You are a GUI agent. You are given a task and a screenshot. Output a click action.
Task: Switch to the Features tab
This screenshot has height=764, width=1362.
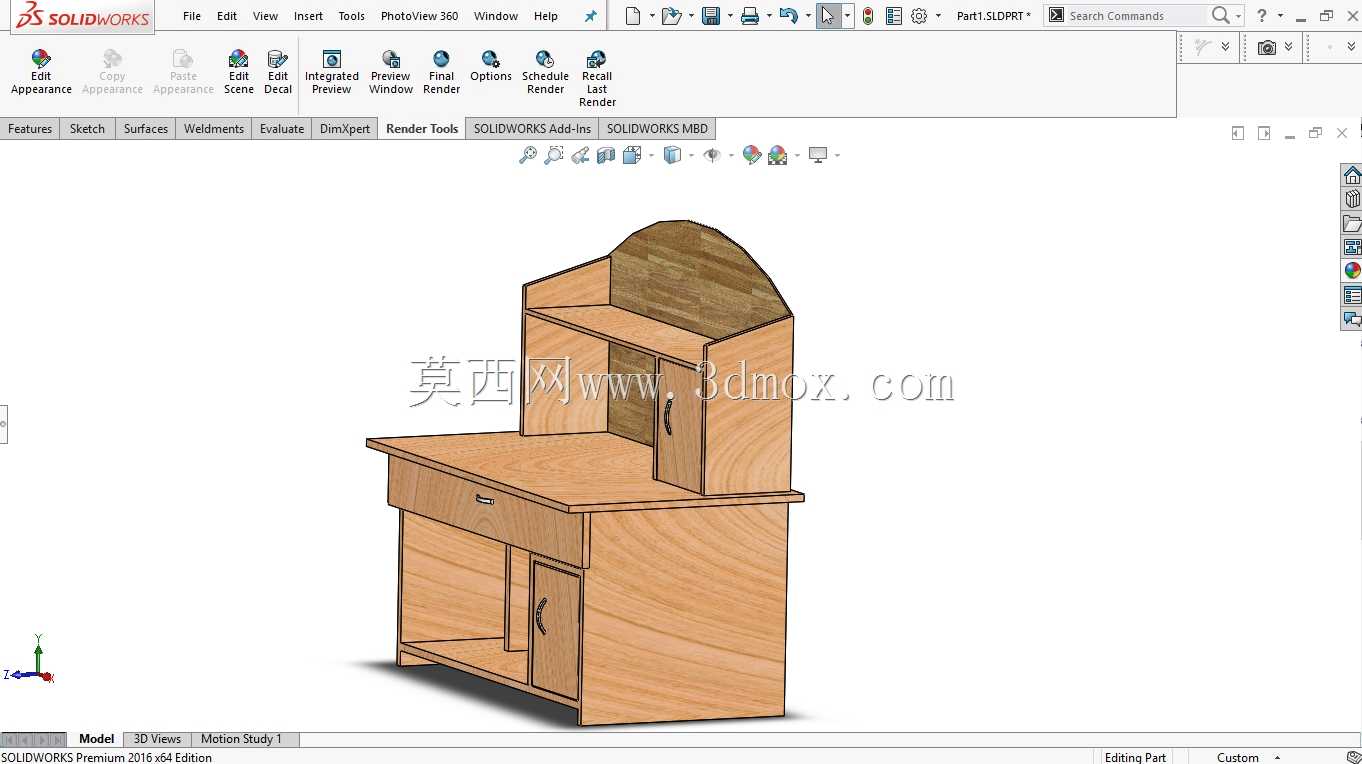30,129
